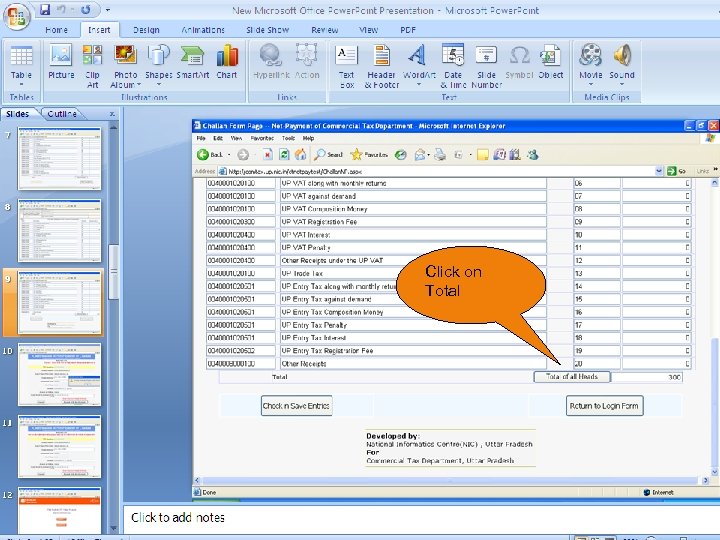Click the Redo icon in Quick Access Toolbar
This screenshot has width=720, height=540.
point(85,9)
